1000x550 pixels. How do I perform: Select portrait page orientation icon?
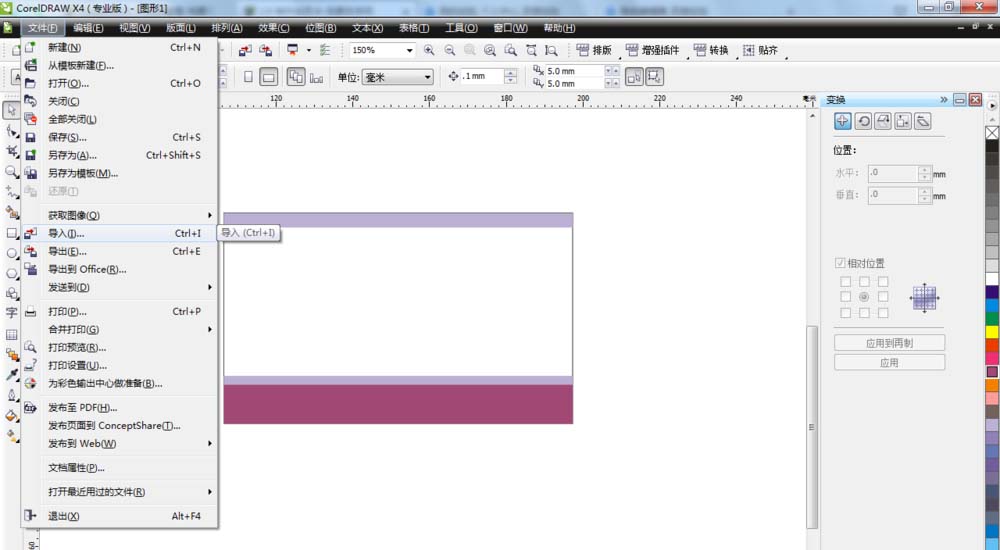[248, 77]
